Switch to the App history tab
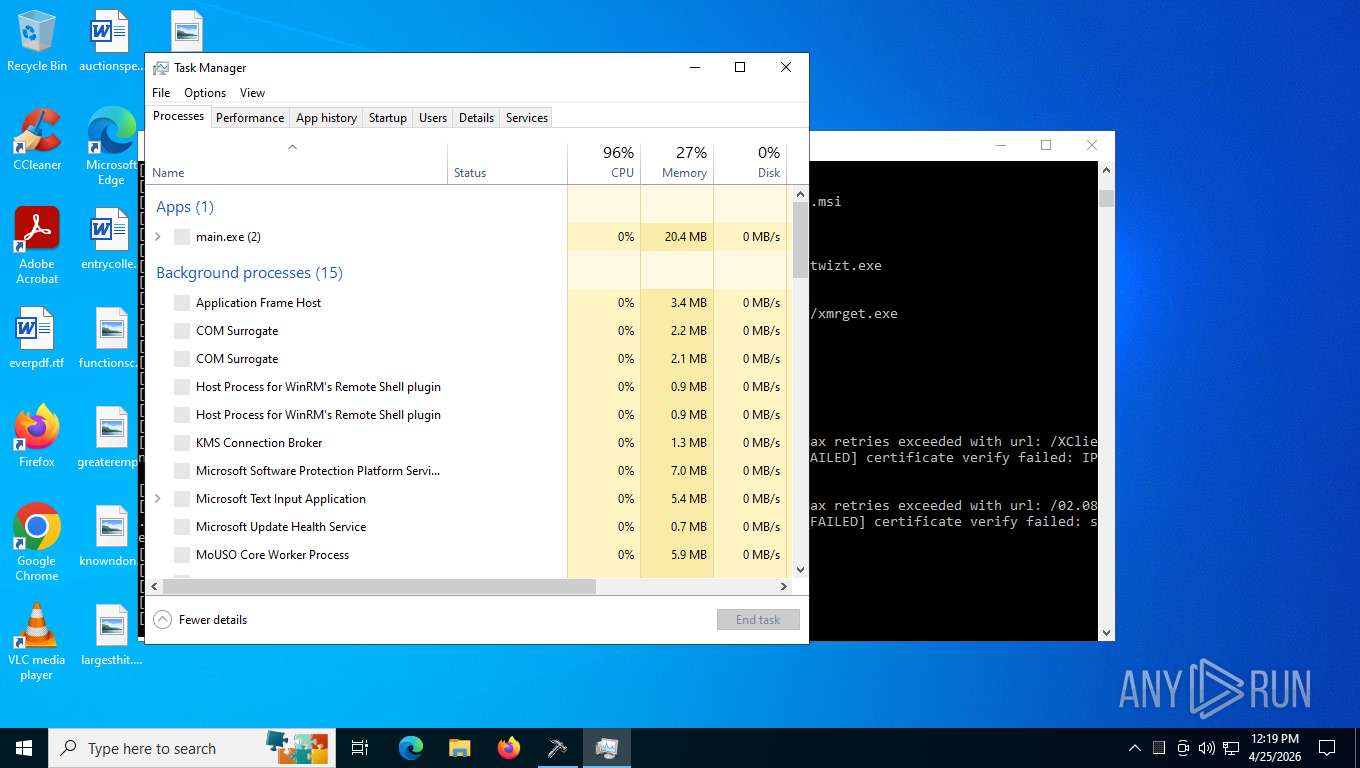The image size is (1360, 768). pos(326,118)
